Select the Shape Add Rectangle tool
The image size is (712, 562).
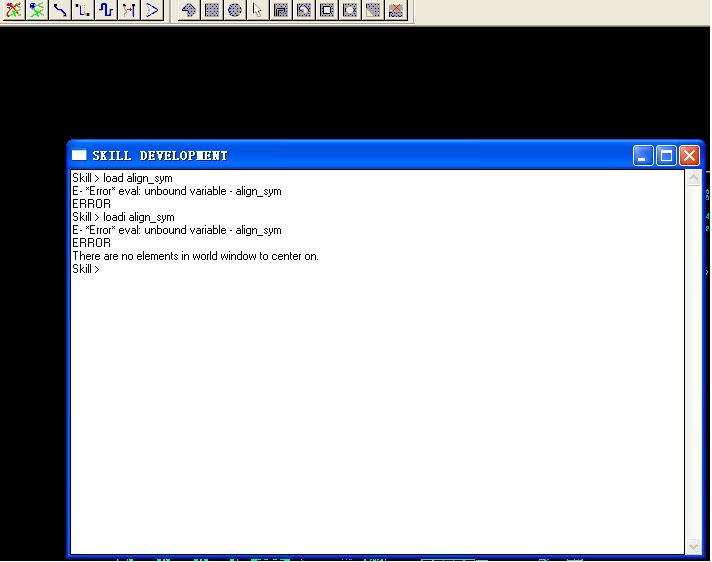point(212,10)
